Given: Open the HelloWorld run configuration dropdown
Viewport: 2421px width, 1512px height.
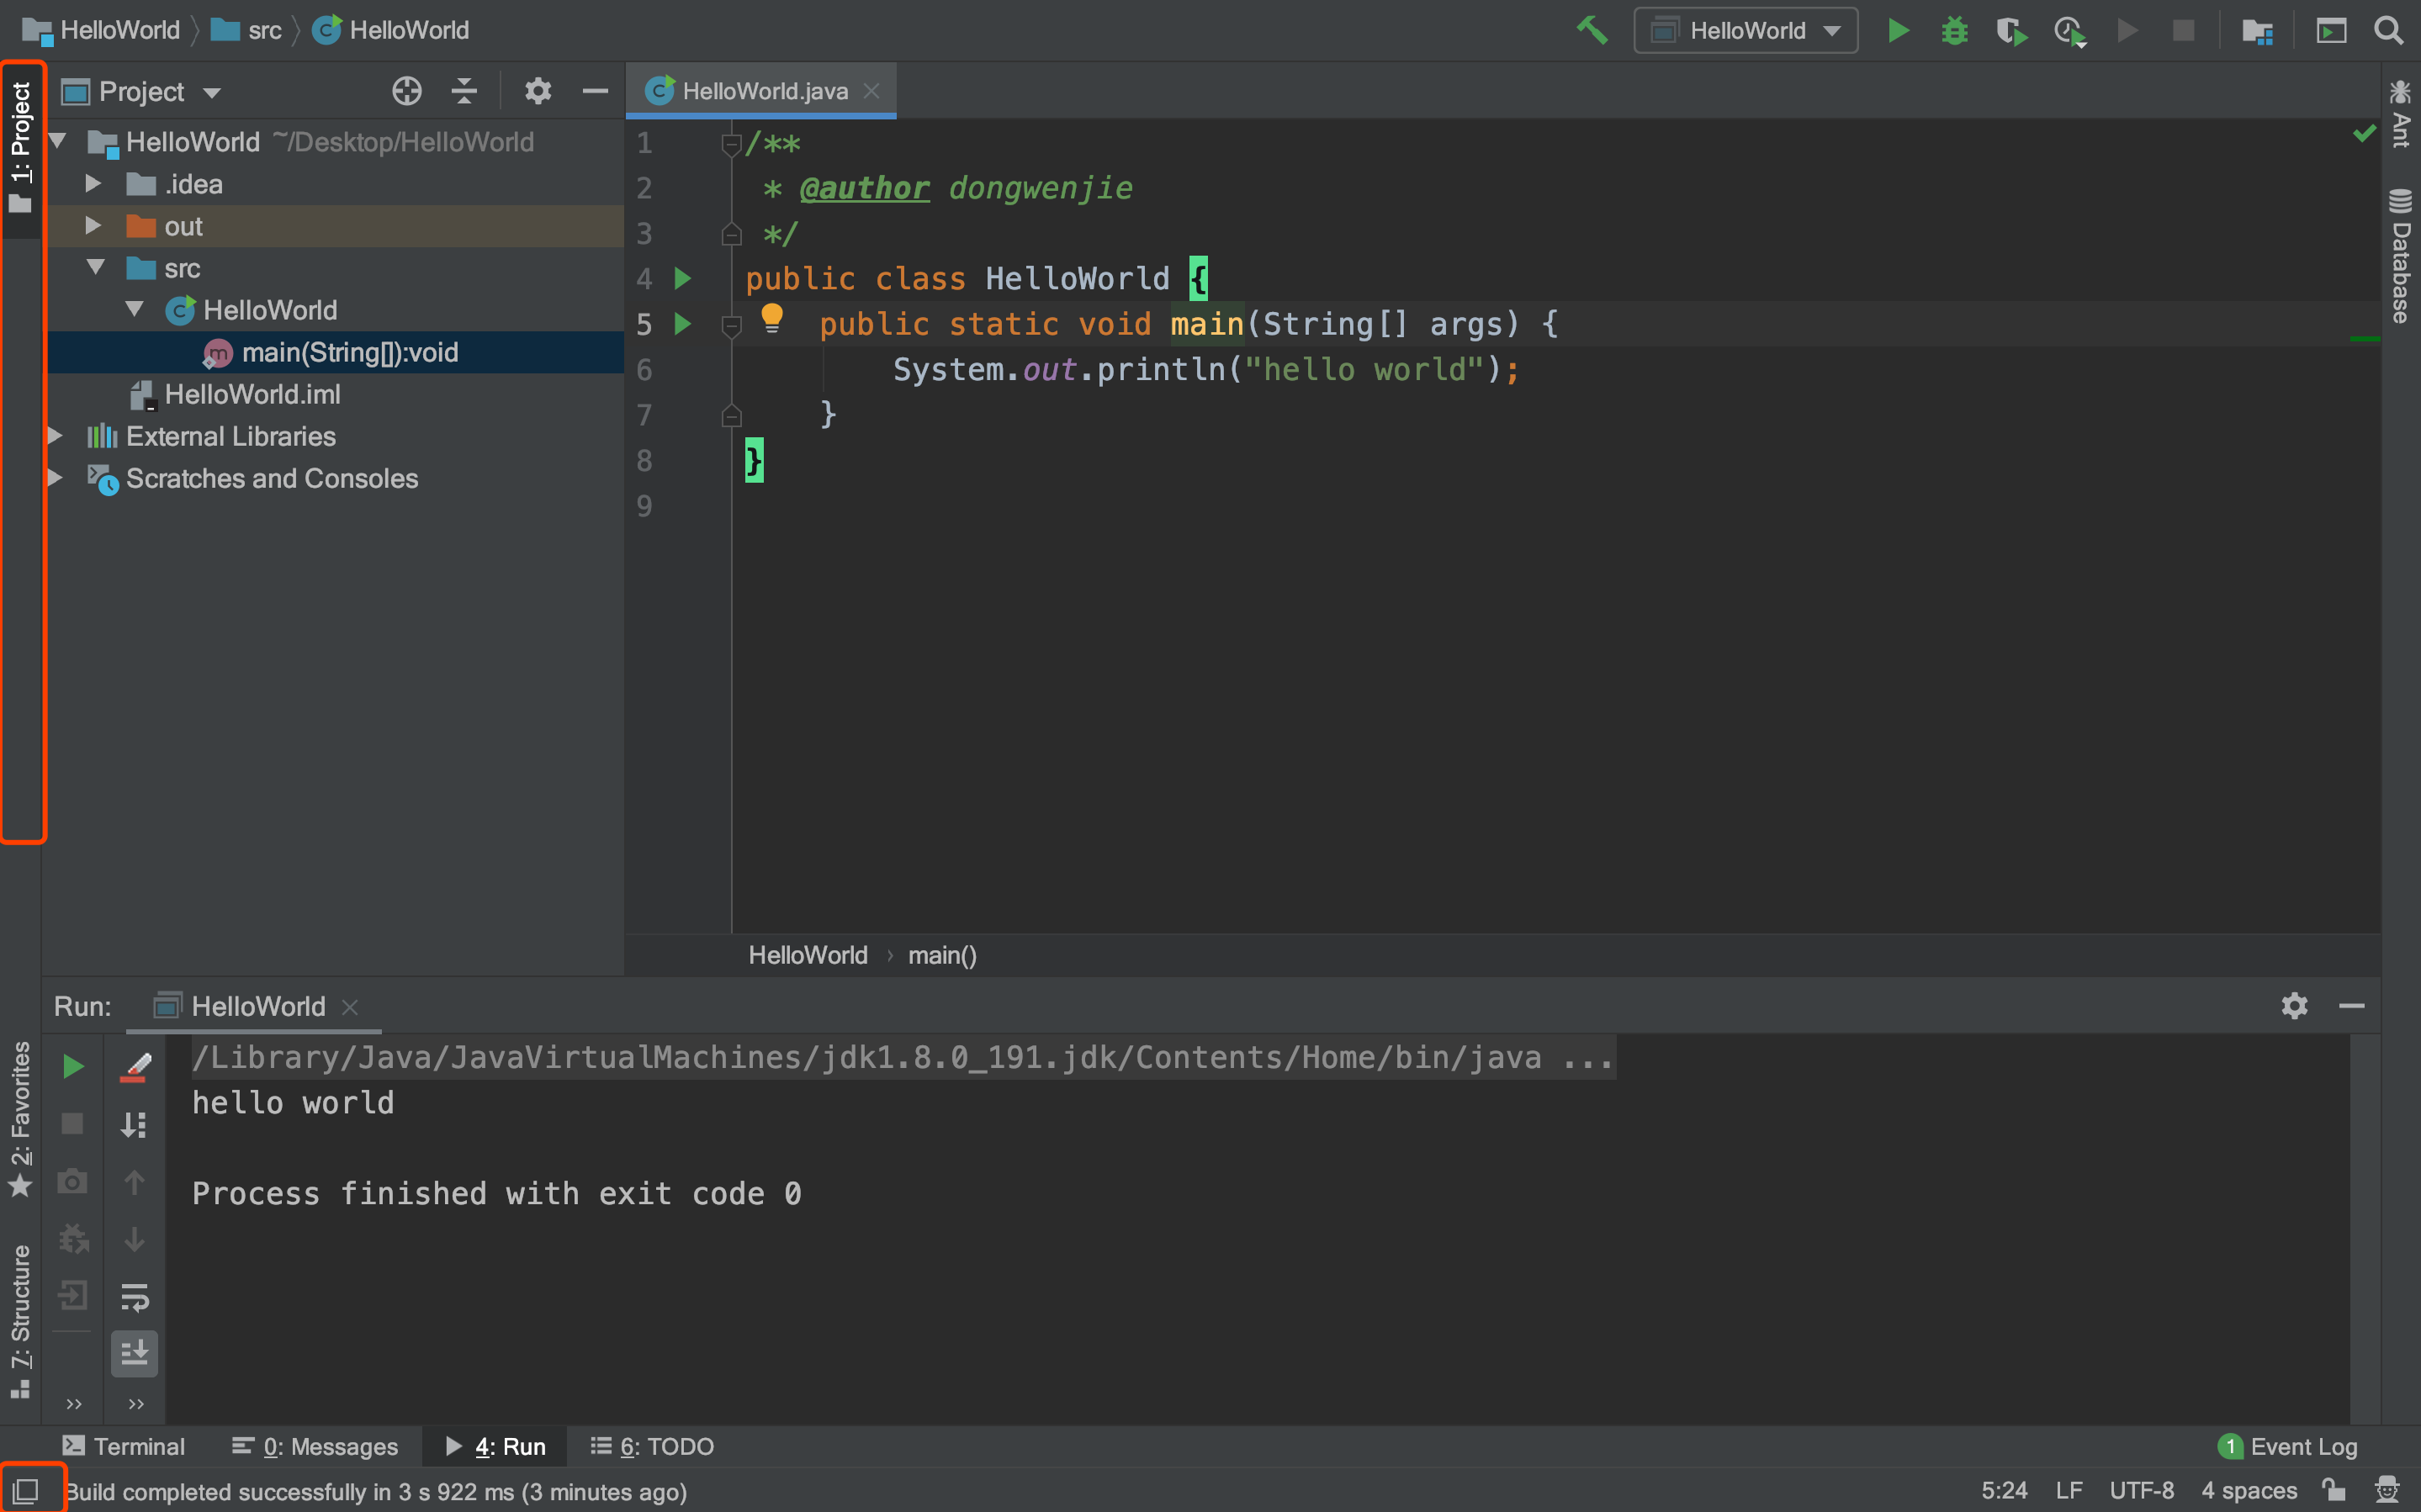Looking at the screenshot, I should 1744,30.
